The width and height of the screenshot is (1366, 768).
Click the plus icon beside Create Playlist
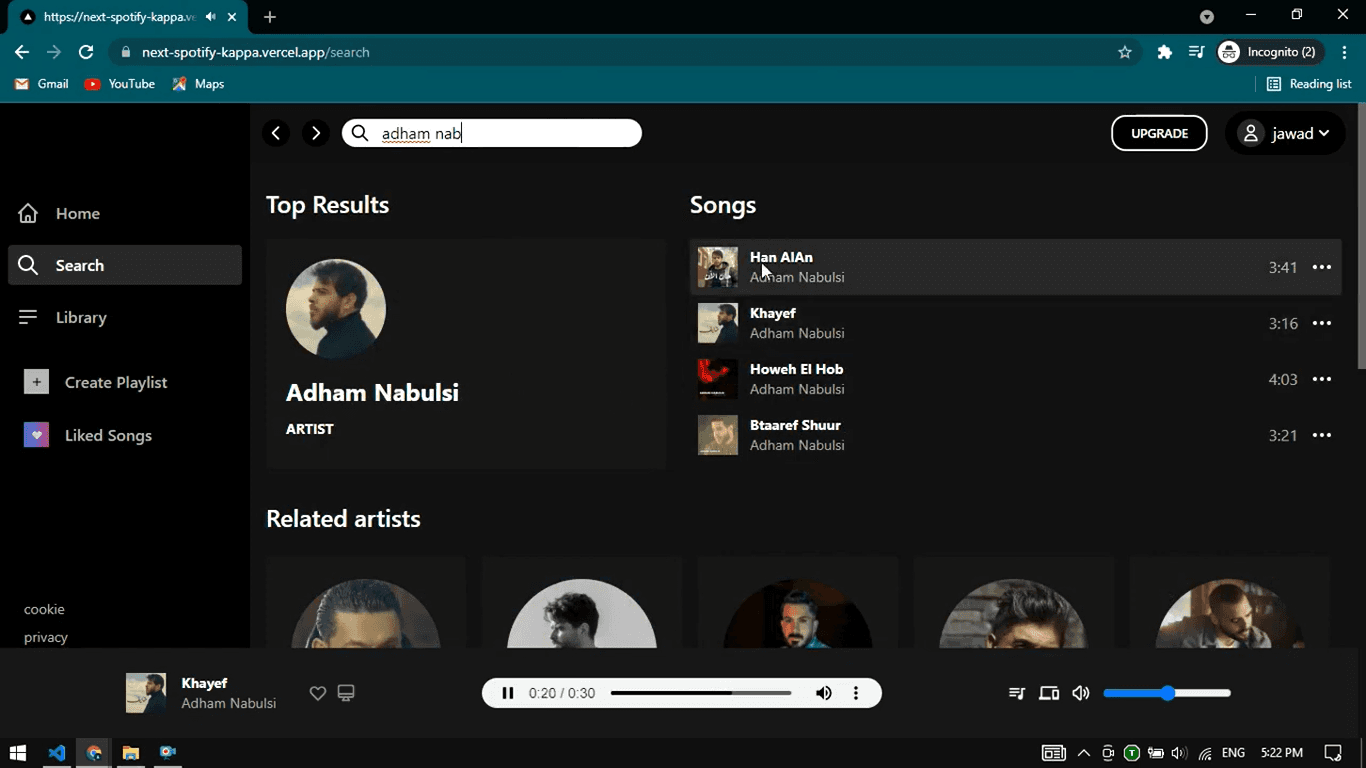click(x=36, y=382)
